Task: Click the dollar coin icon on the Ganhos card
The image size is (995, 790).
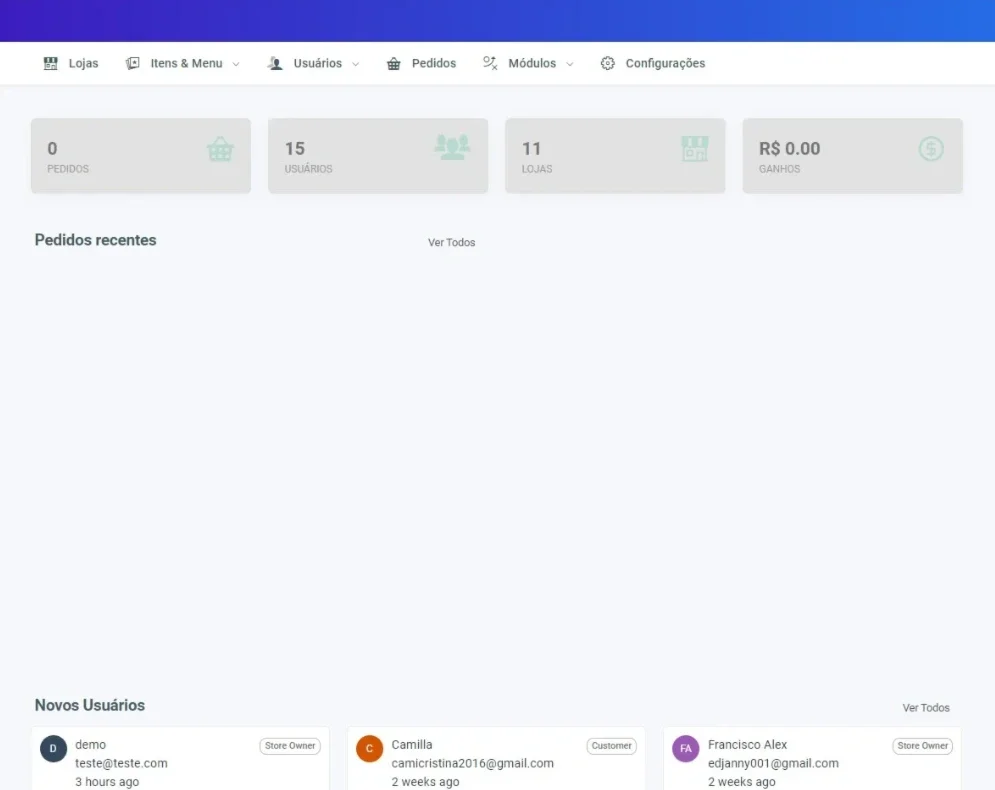Action: [931, 149]
